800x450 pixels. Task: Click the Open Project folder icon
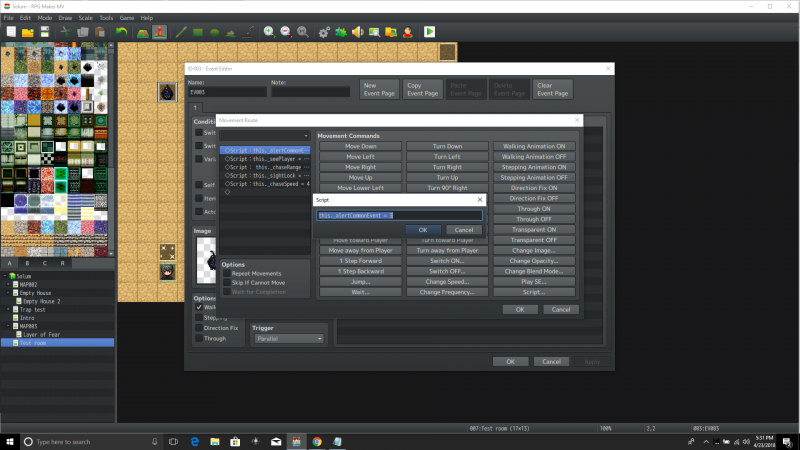pyautogui.click(x=28, y=32)
